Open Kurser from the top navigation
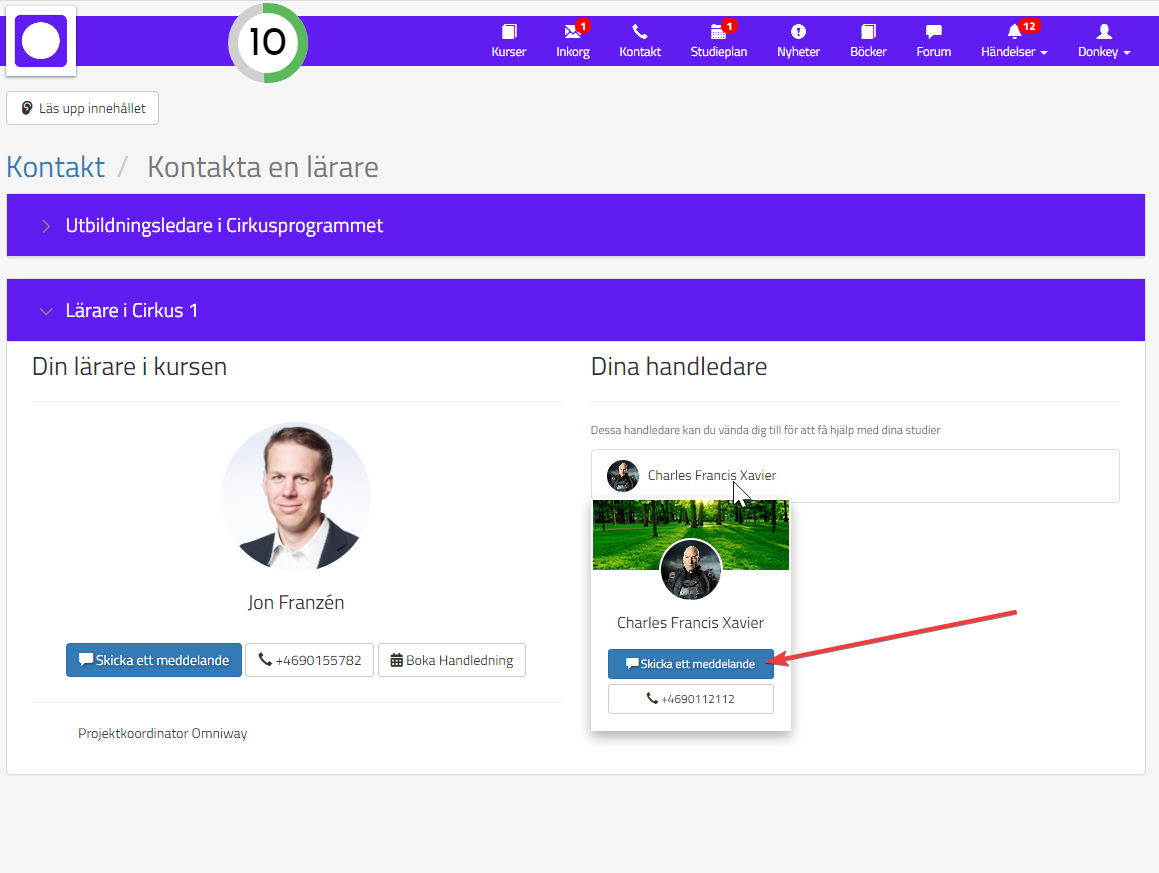Image resolution: width=1159 pixels, height=873 pixels. (x=508, y=41)
